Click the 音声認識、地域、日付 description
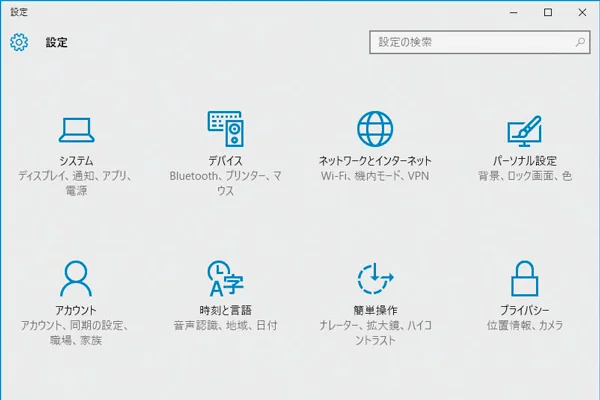This screenshot has height=400, width=600. [225, 325]
